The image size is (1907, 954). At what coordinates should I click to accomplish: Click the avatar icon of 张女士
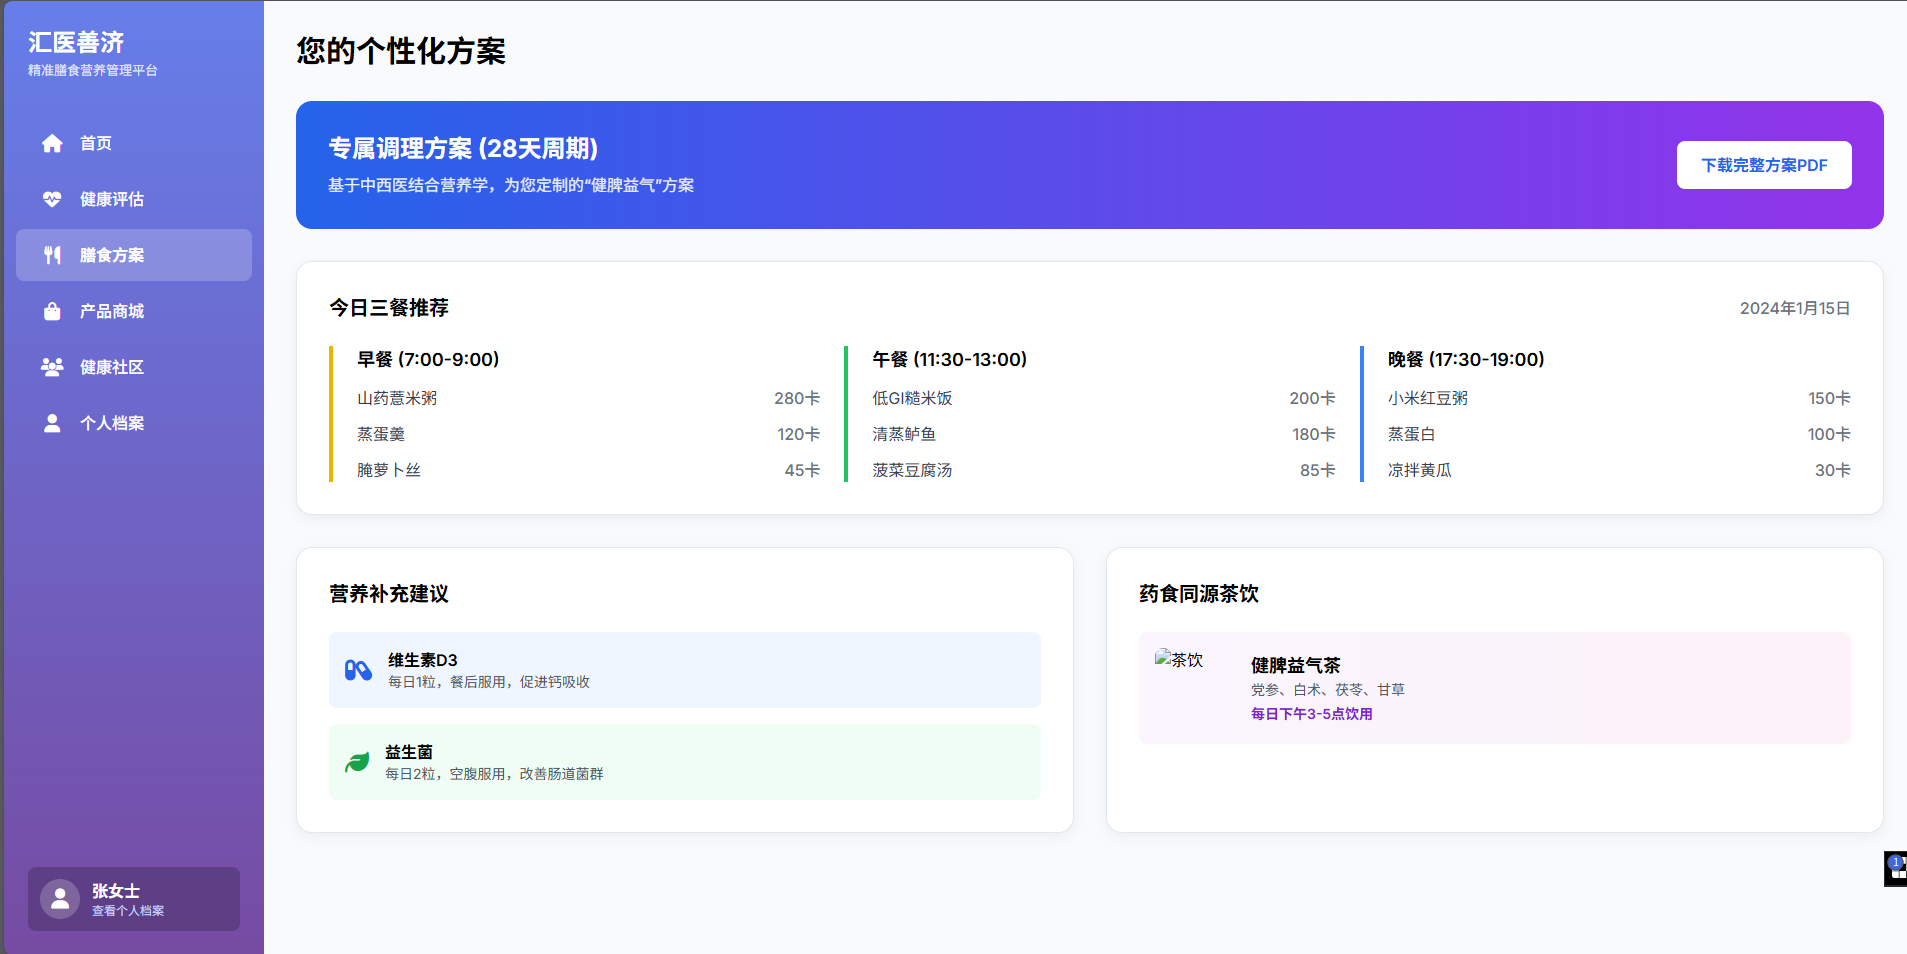tap(60, 899)
